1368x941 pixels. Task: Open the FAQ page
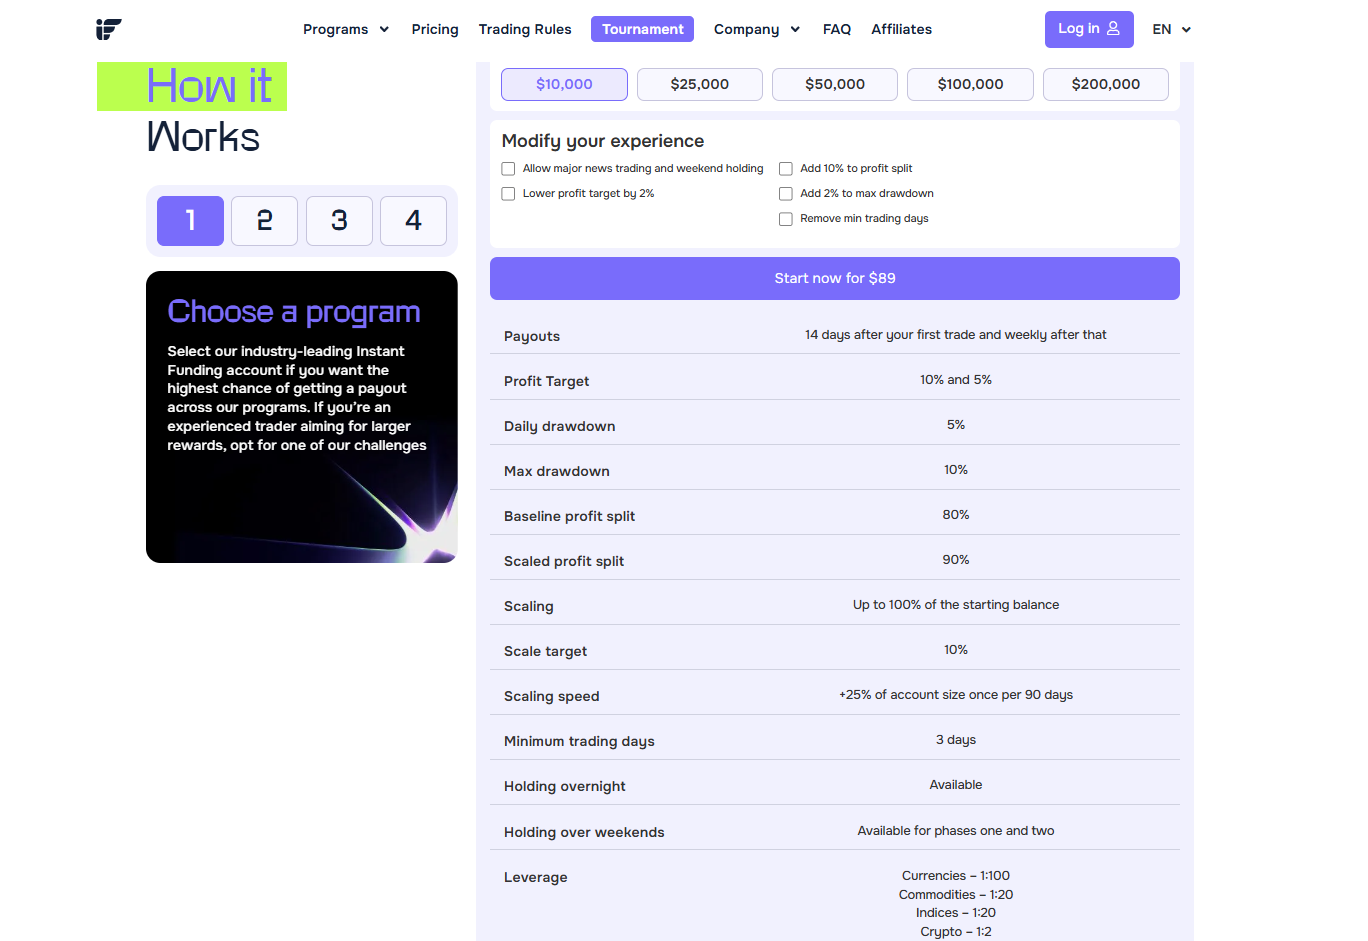click(837, 29)
